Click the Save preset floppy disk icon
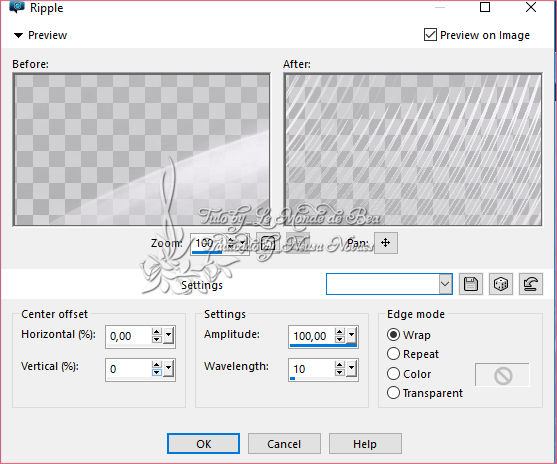The height and width of the screenshot is (464, 557). tap(471, 284)
